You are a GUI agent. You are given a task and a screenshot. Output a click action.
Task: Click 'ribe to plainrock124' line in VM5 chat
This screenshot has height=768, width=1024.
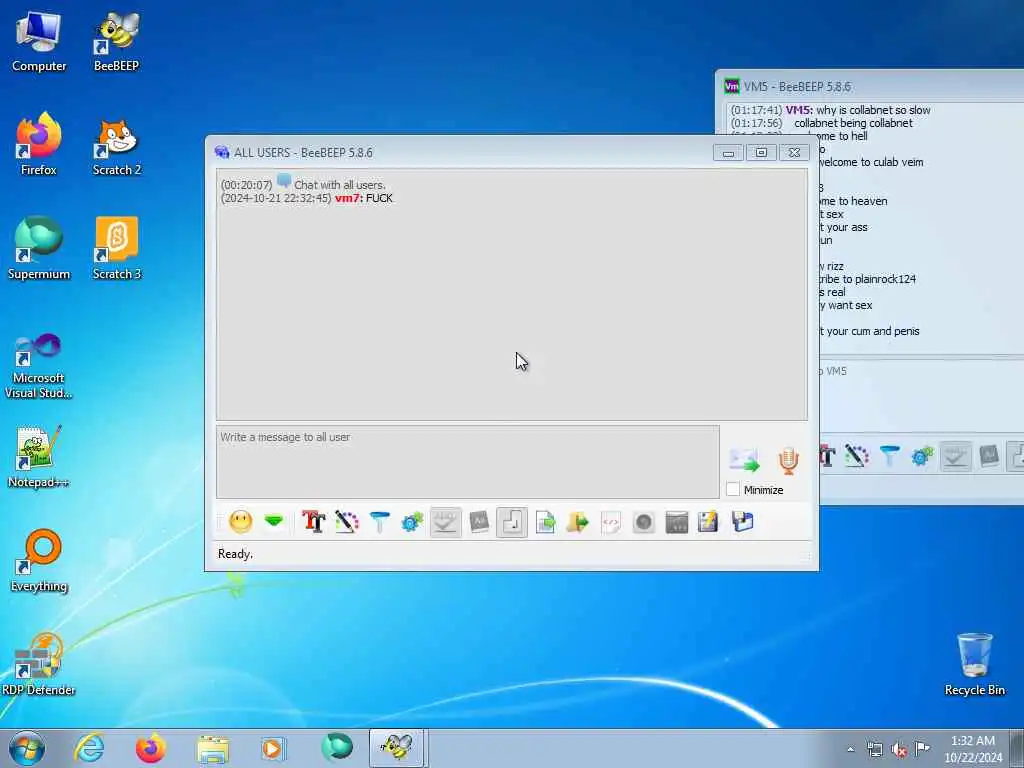[867, 279]
